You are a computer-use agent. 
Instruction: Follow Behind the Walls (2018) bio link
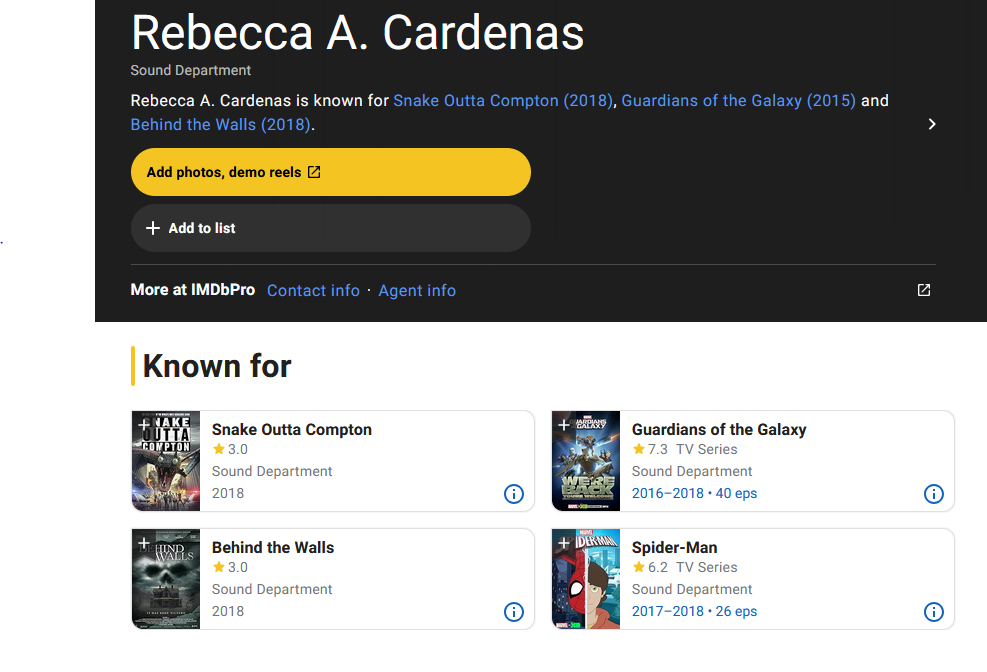tap(220, 125)
